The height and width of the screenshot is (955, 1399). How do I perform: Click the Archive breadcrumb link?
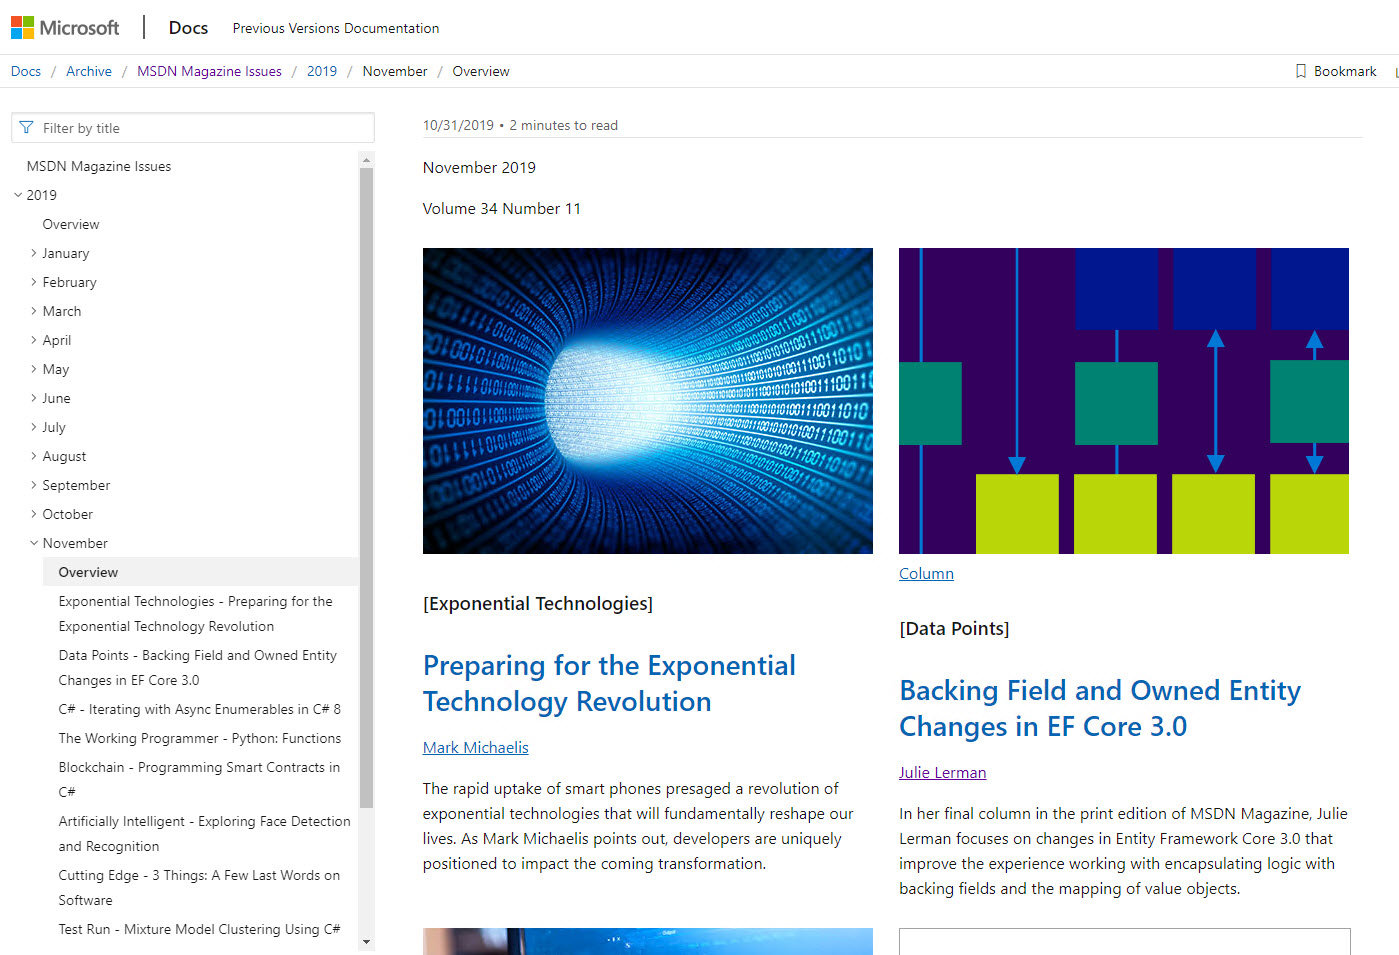[89, 71]
